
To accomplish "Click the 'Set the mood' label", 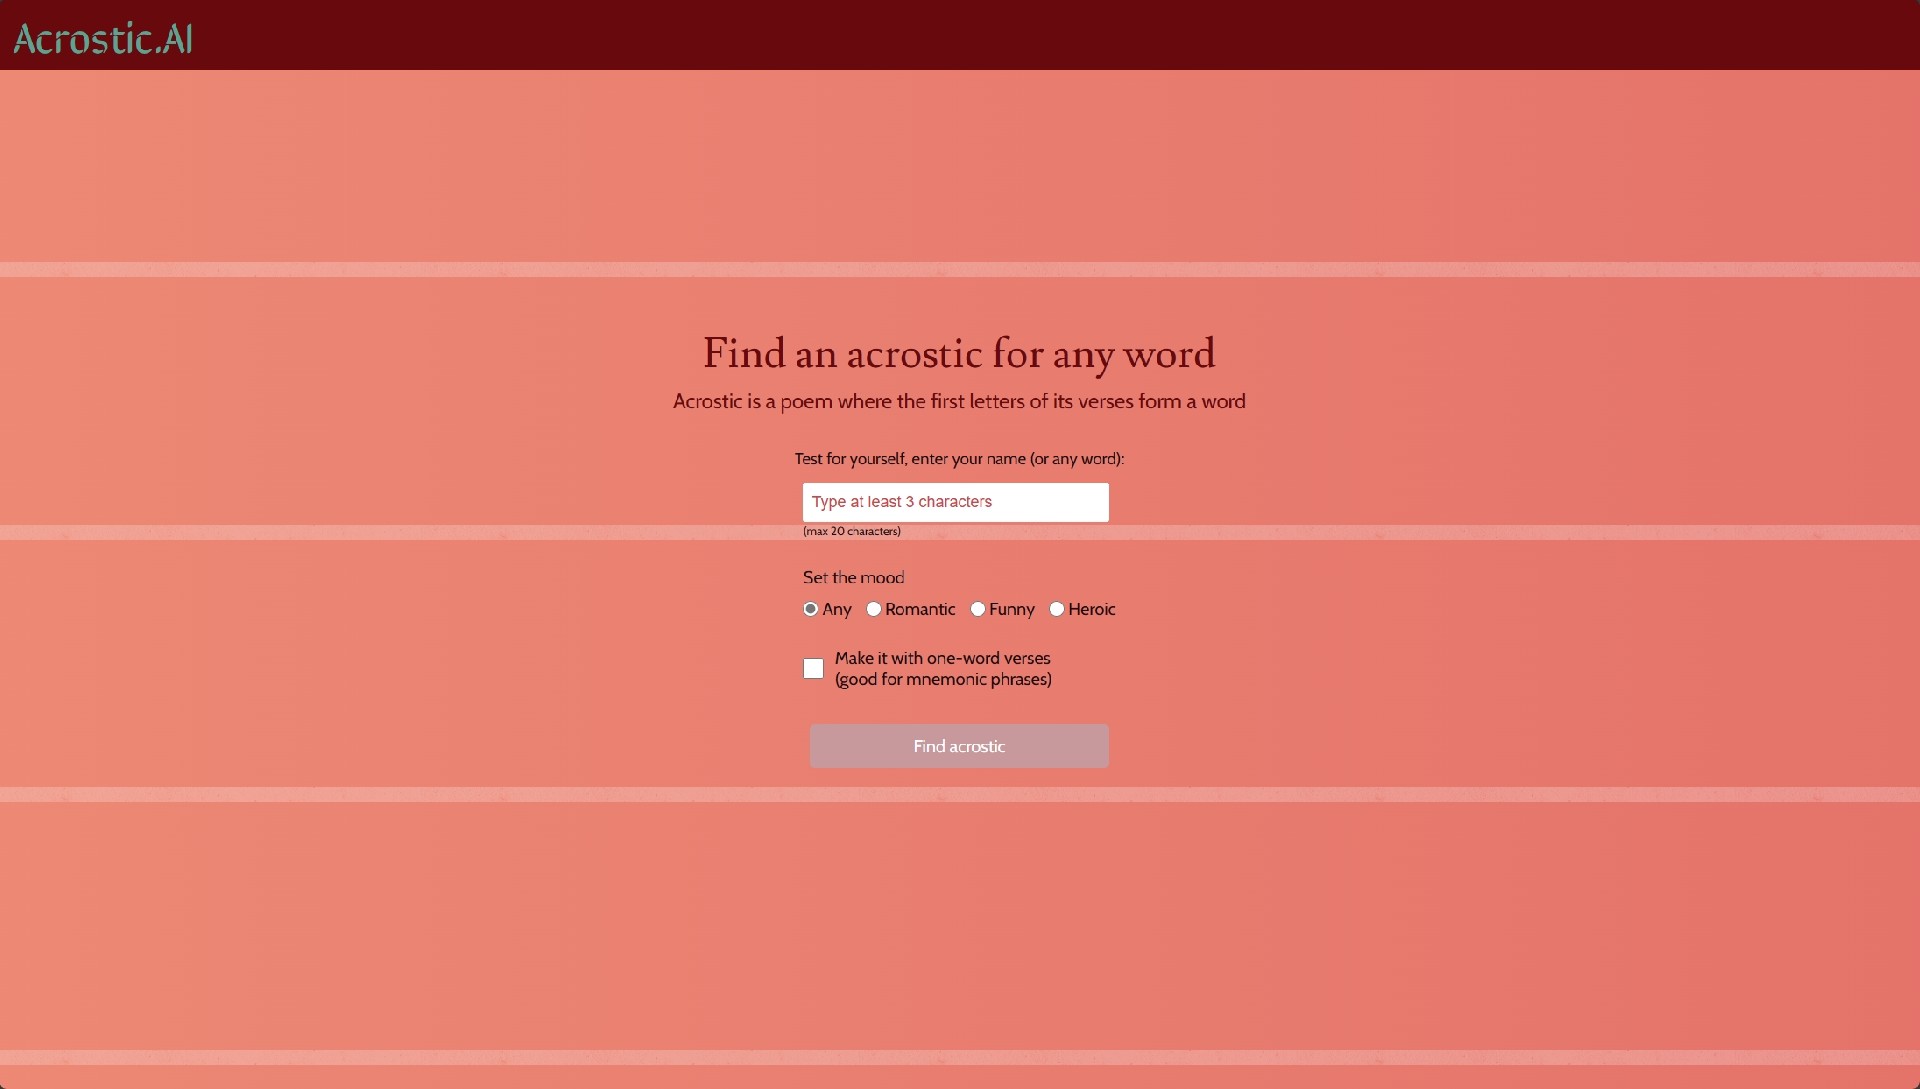I will [853, 577].
